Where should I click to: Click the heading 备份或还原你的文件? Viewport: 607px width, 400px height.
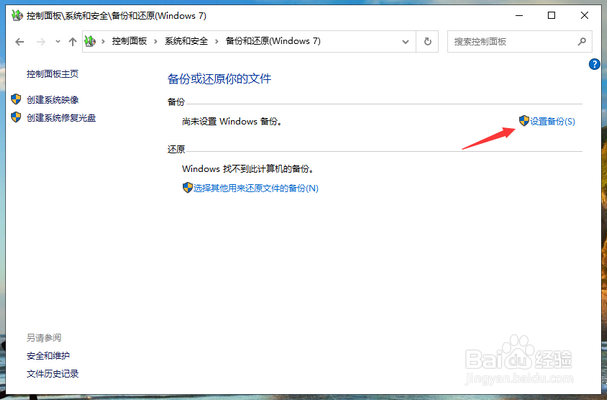coord(219,79)
